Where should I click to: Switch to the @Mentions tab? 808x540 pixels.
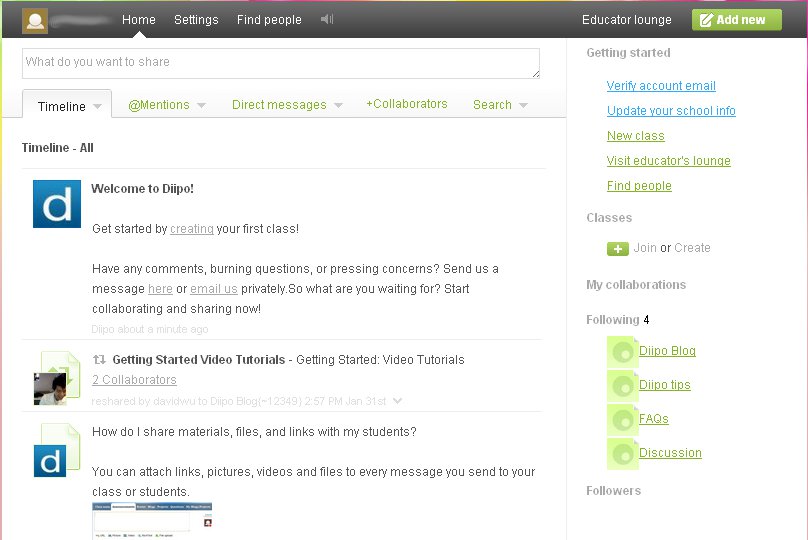[159, 105]
